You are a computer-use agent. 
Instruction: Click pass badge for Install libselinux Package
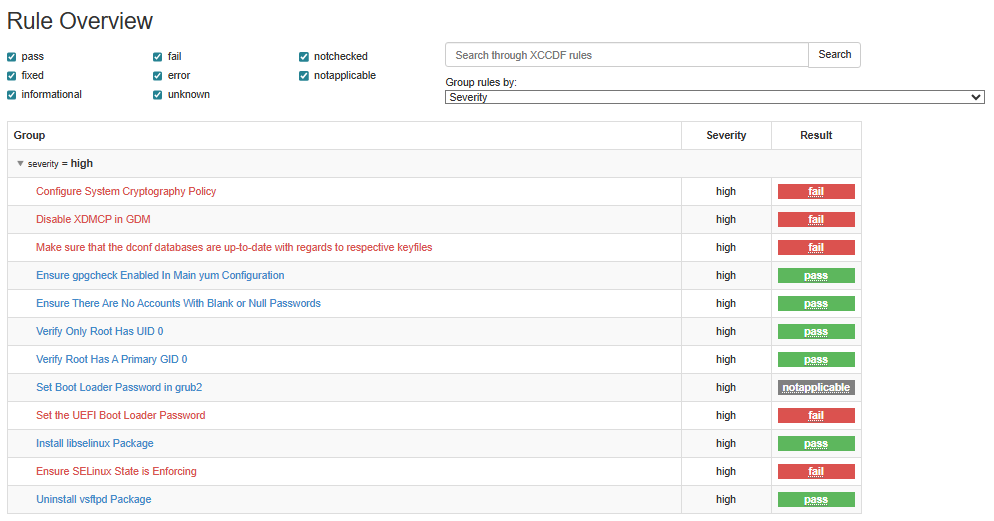(816, 444)
